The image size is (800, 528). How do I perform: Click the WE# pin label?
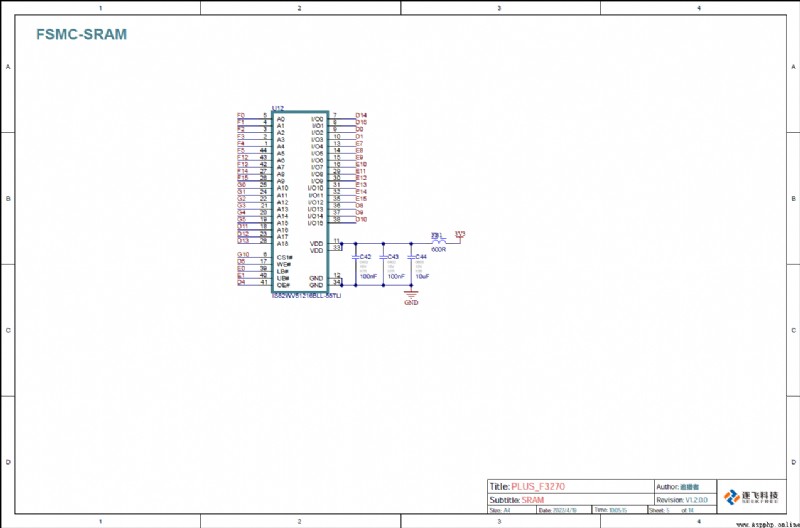point(284,264)
